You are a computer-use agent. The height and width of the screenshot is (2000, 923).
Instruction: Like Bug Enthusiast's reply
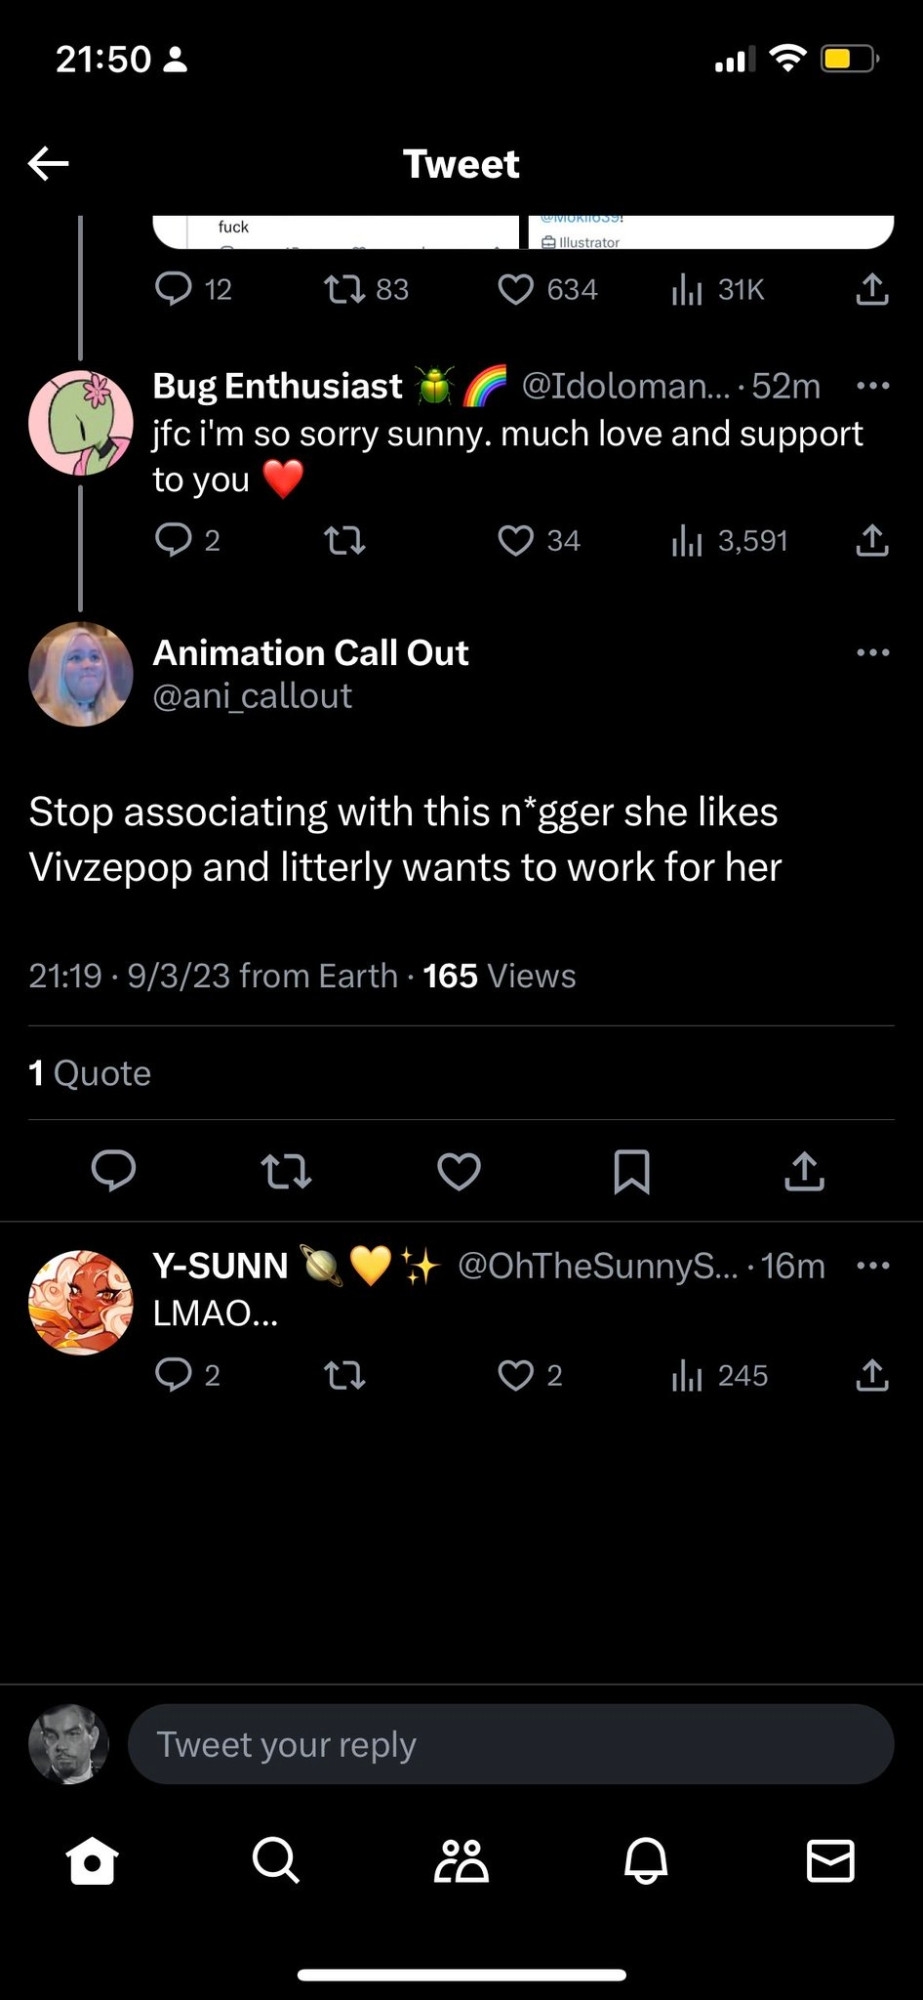tap(516, 541)
